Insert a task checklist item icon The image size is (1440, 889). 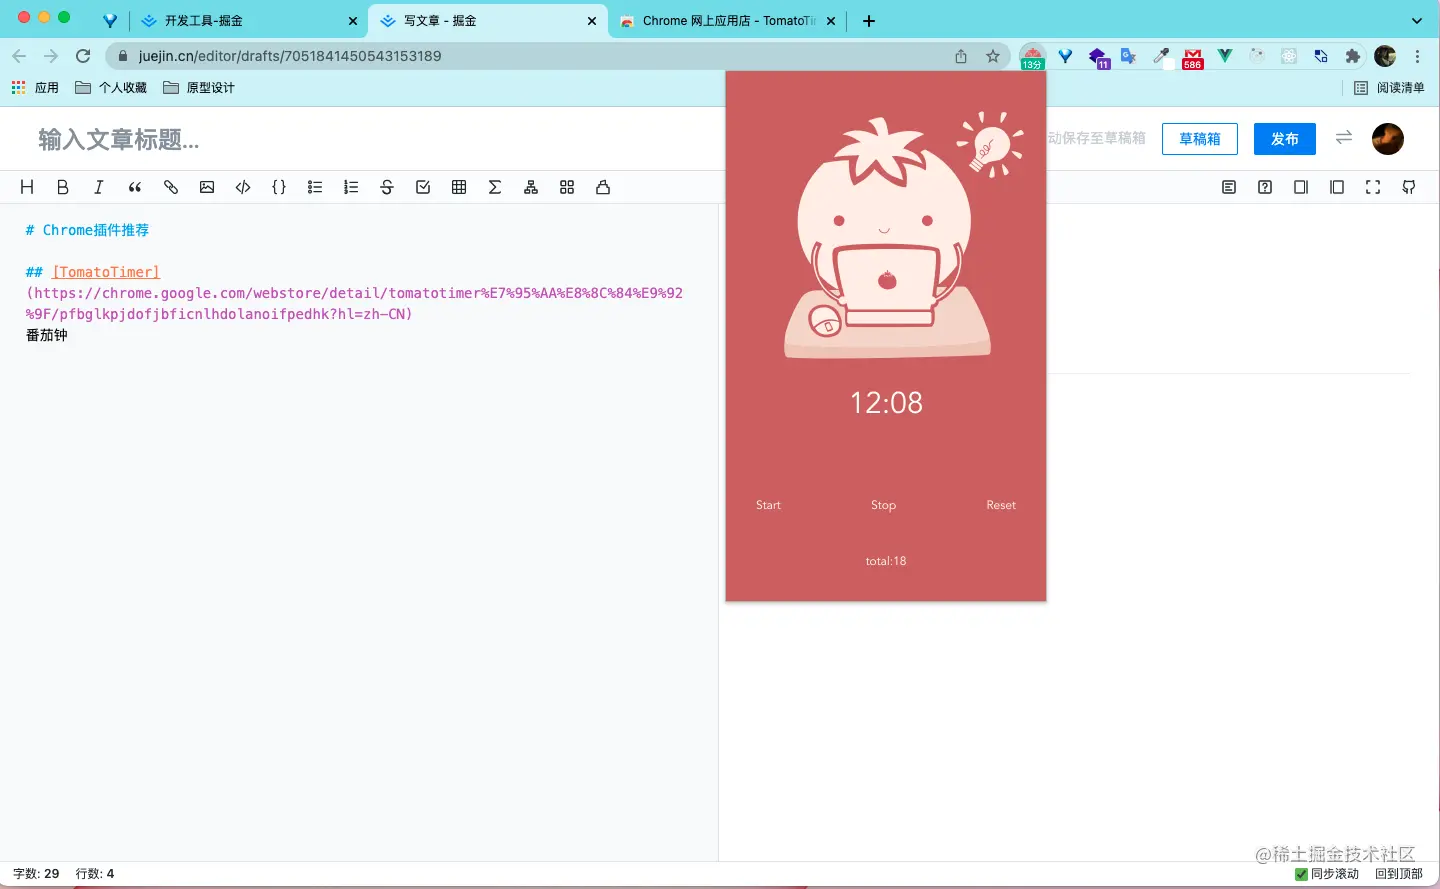tap(423, 187)
